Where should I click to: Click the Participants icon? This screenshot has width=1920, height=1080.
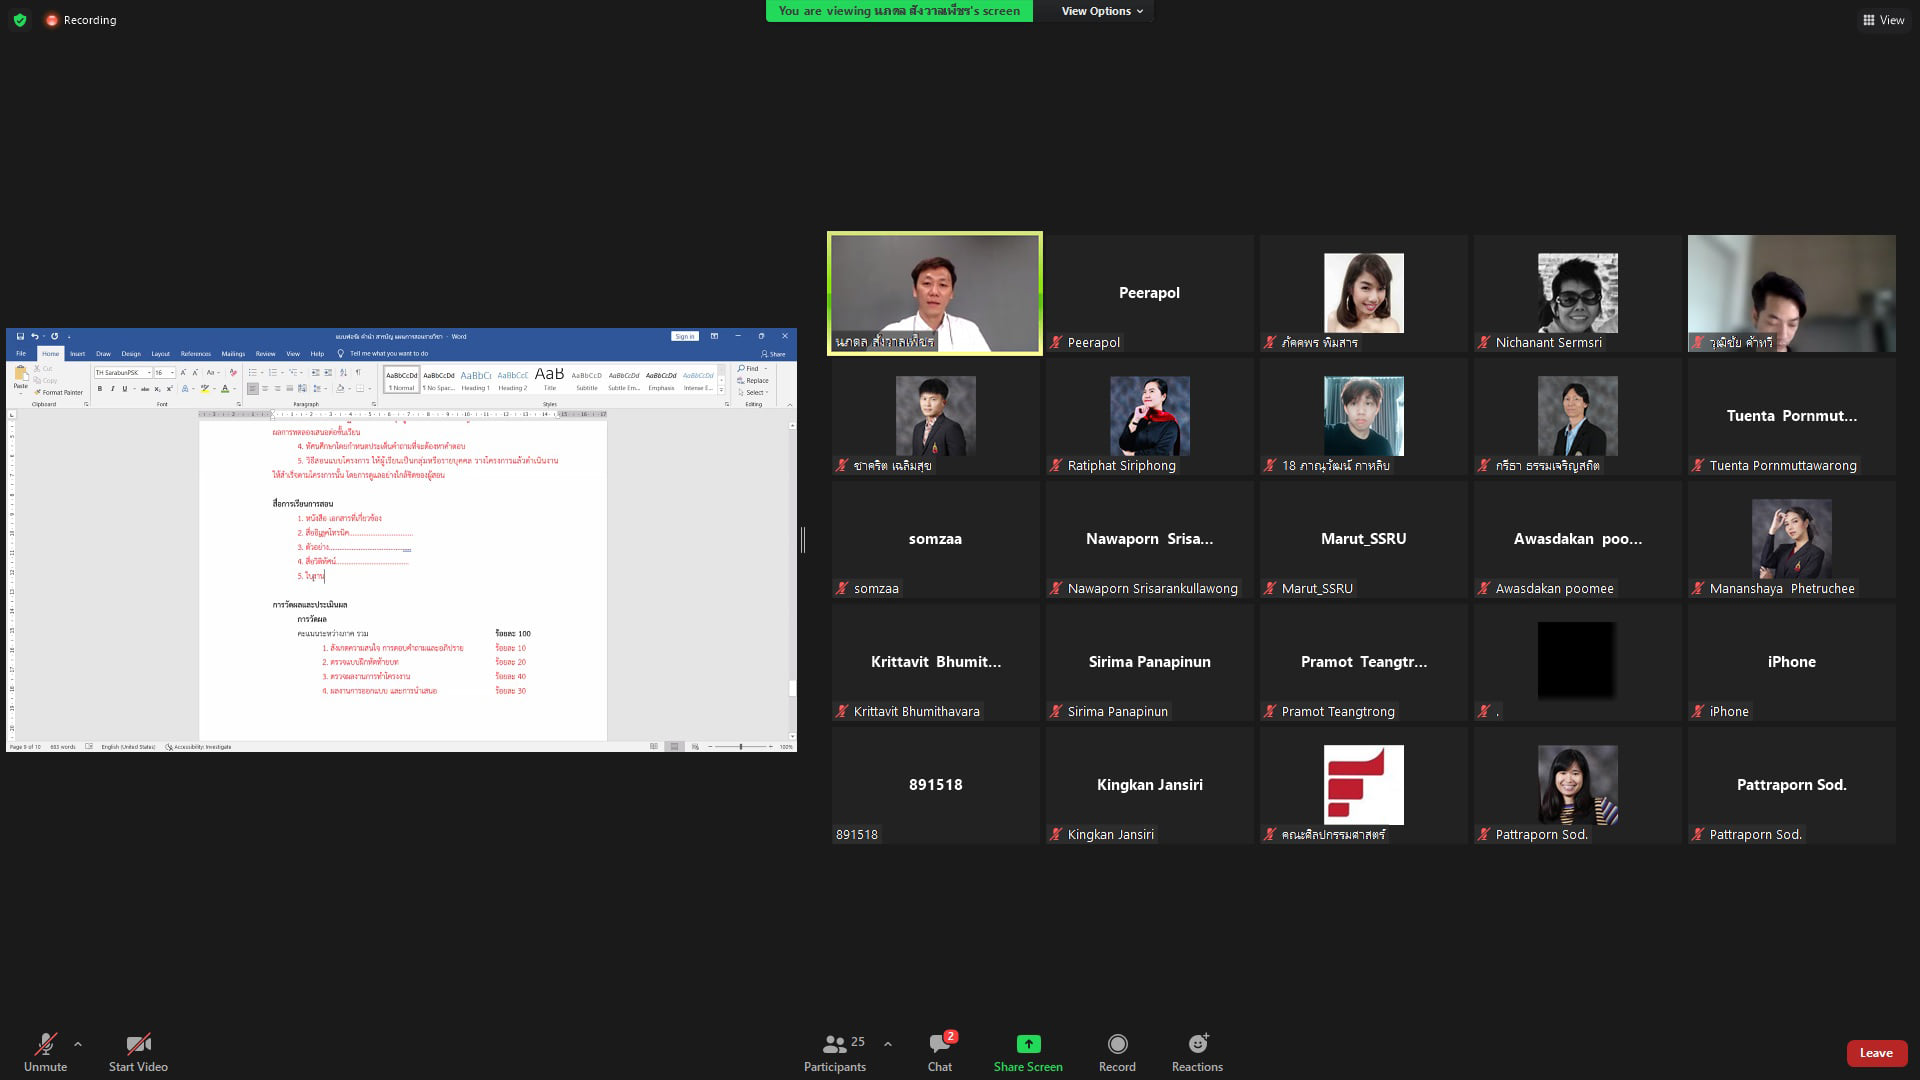[x=833, y=1044]
